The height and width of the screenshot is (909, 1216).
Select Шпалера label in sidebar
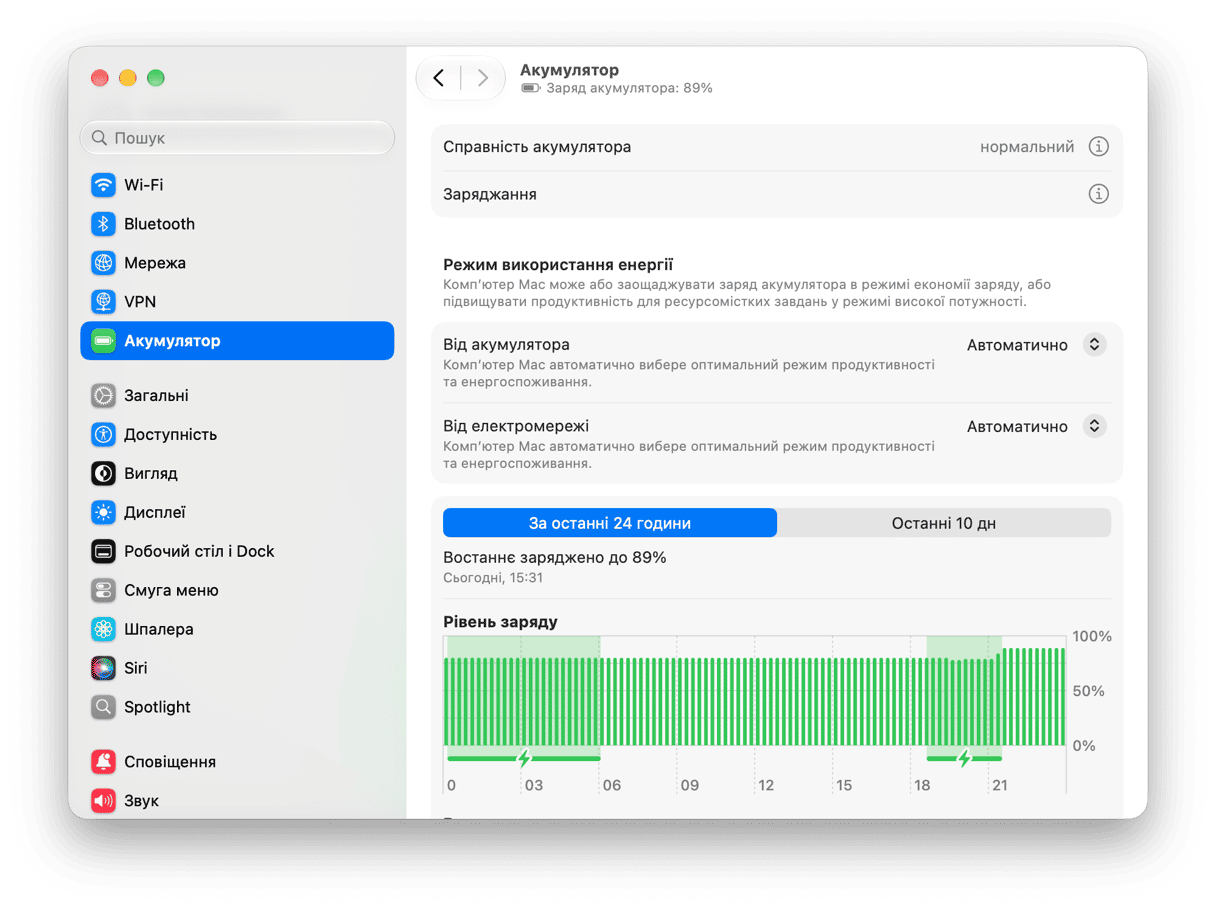click(x=159, y=629)
